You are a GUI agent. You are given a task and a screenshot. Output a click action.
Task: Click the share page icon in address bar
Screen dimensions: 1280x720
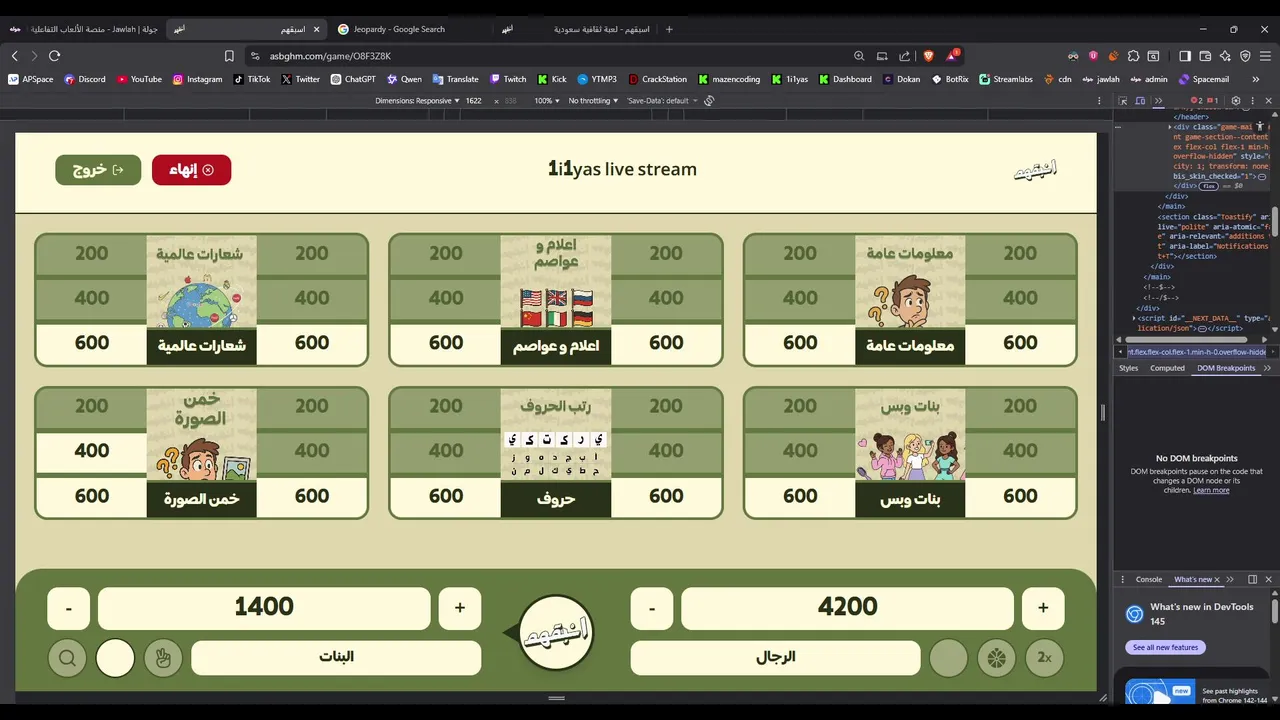click(x=905, y=56)
